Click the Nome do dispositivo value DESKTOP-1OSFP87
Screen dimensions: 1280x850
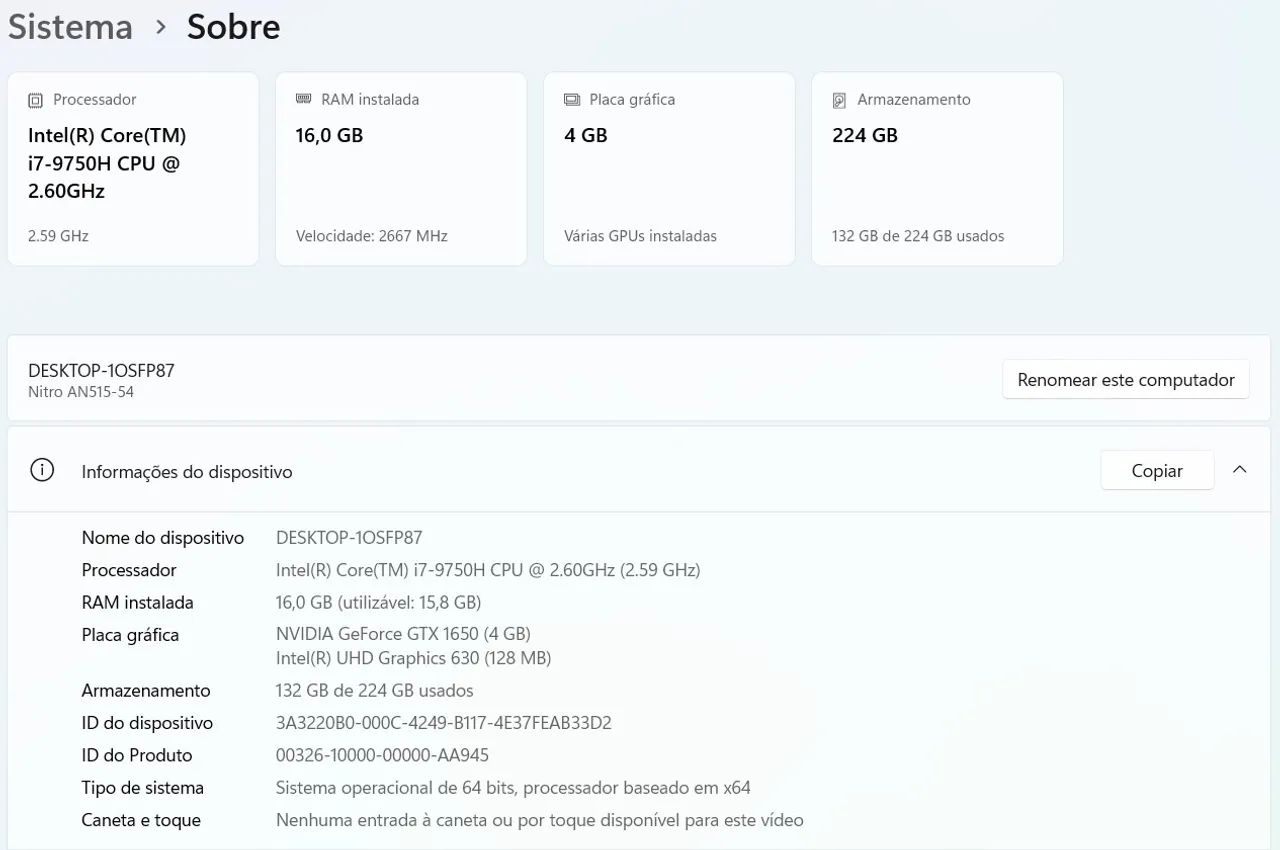pyautogui.click(x=349, y=538)
